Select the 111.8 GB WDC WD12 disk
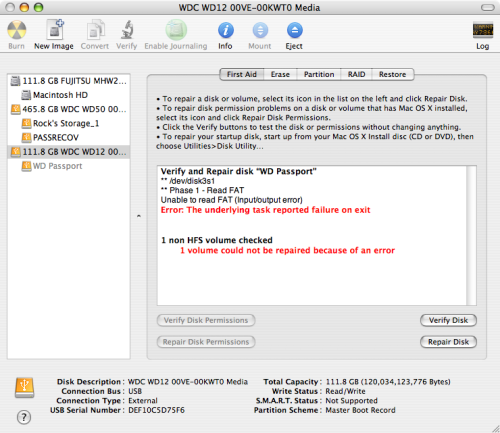 point(69,152)
